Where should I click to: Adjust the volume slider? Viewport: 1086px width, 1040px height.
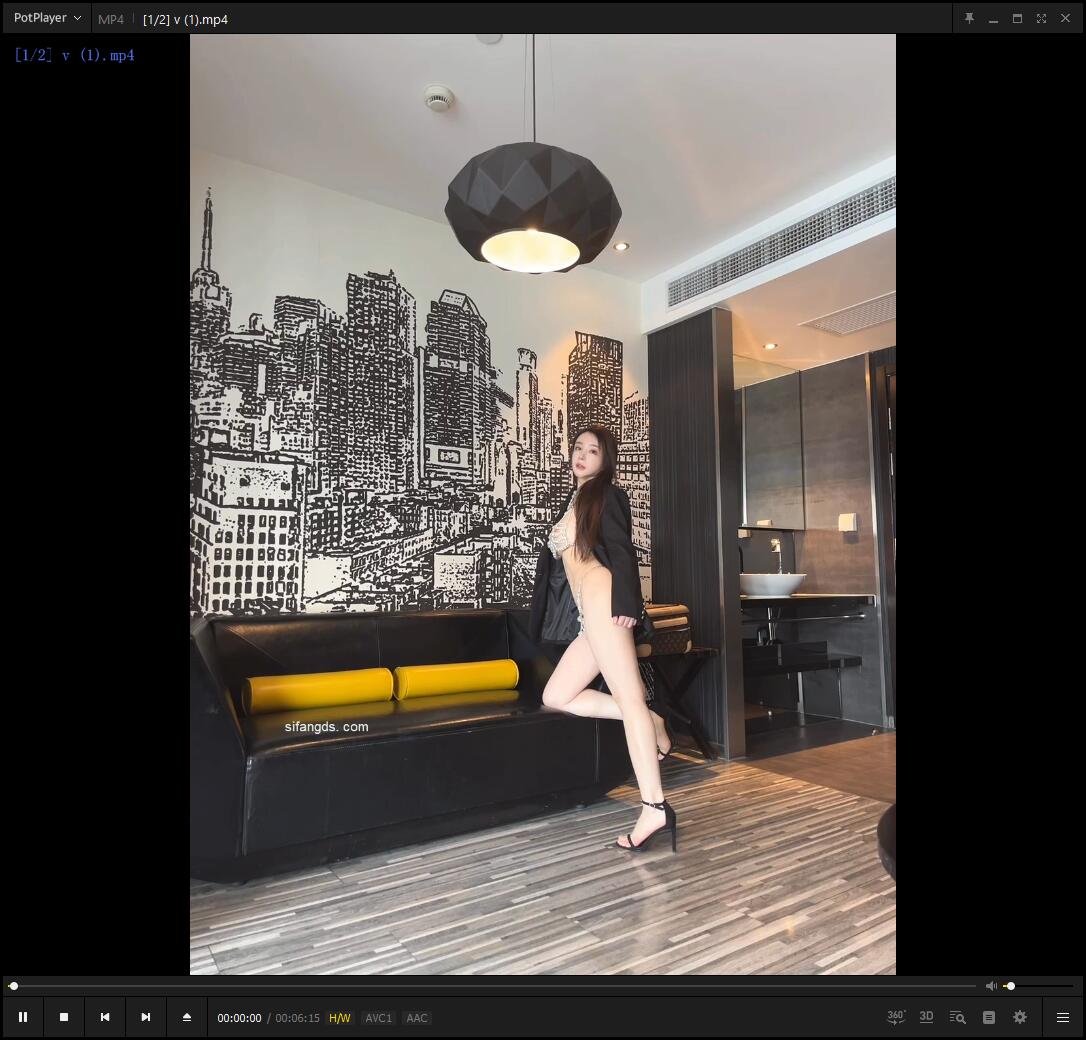pyautogui.click(x=1039, y=986)
